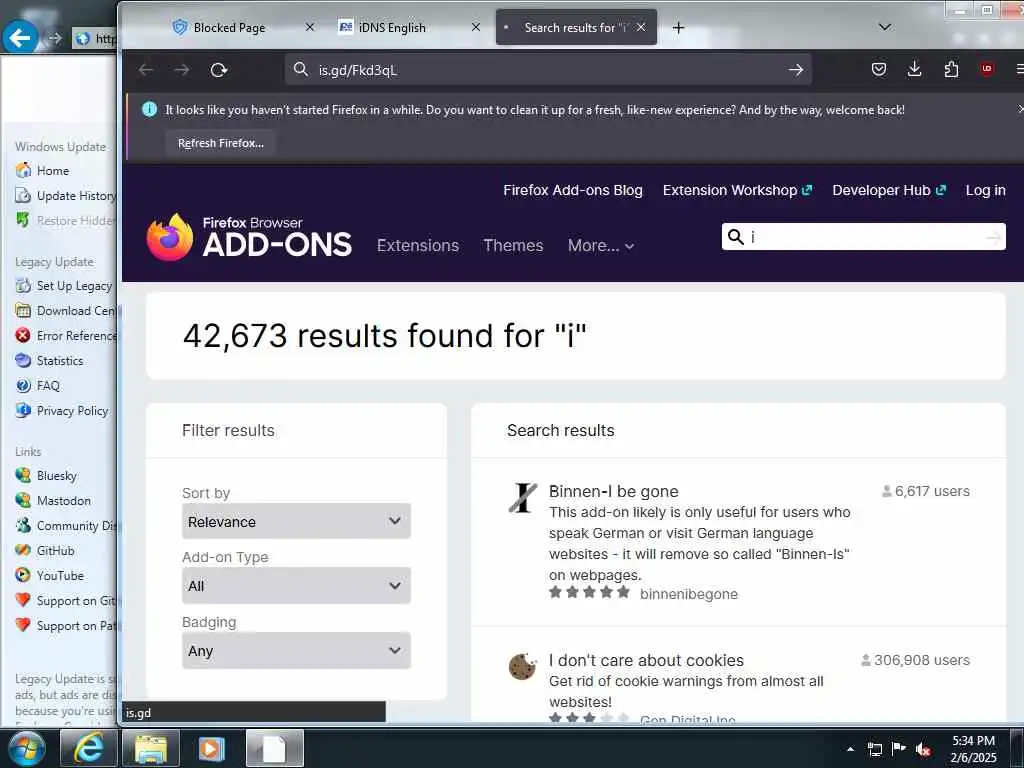Expand the More... menu
This screenshot has height=768, width=1024.
tap(601, 246)
